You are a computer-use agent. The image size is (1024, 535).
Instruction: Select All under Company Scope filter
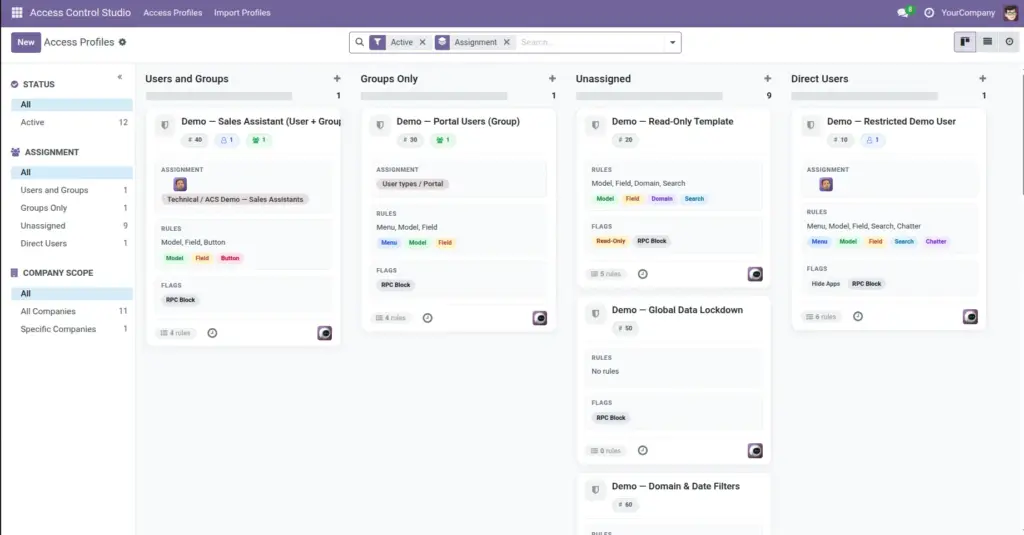[72, 294]
